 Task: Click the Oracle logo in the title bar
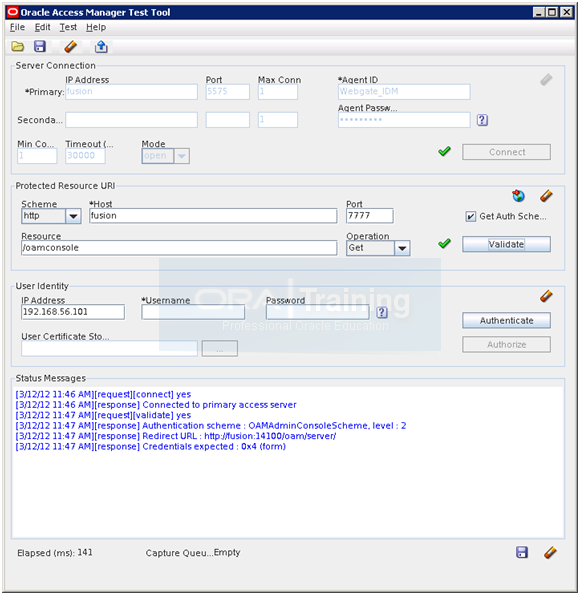[13, 12]
